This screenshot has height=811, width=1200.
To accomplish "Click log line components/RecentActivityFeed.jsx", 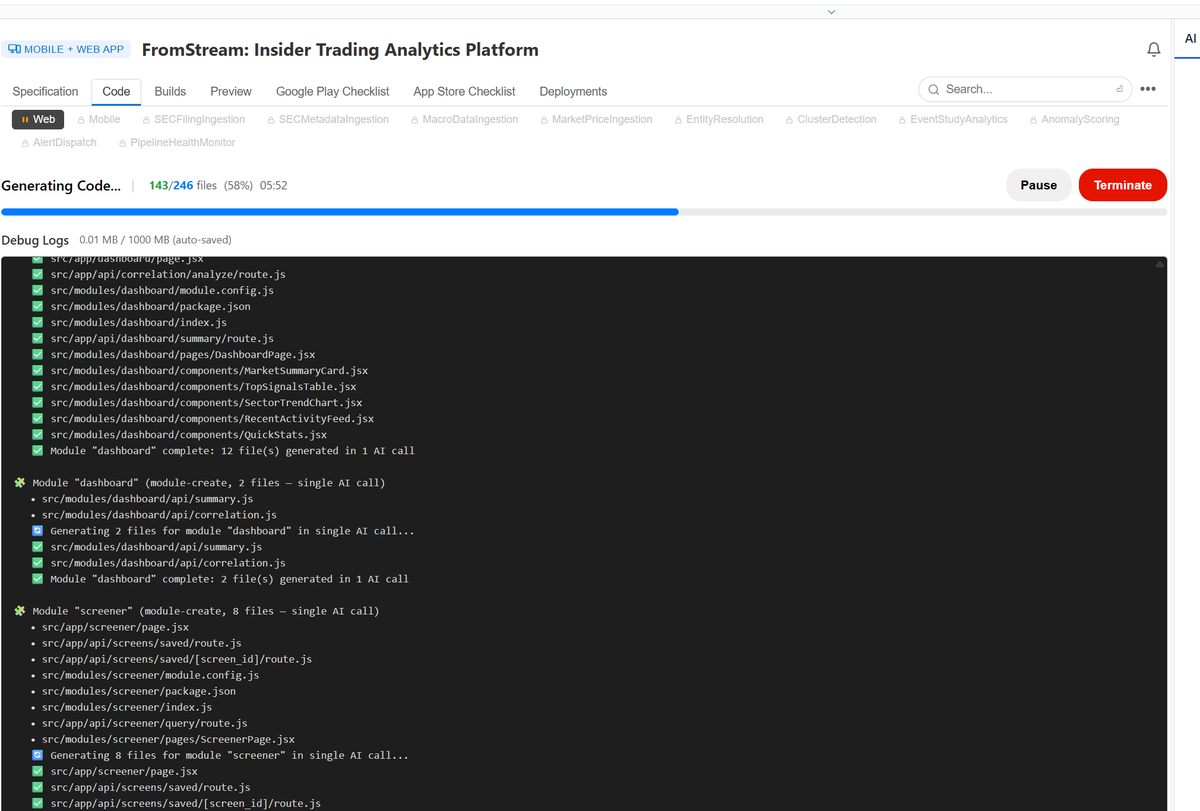I will tap(212, 419).
